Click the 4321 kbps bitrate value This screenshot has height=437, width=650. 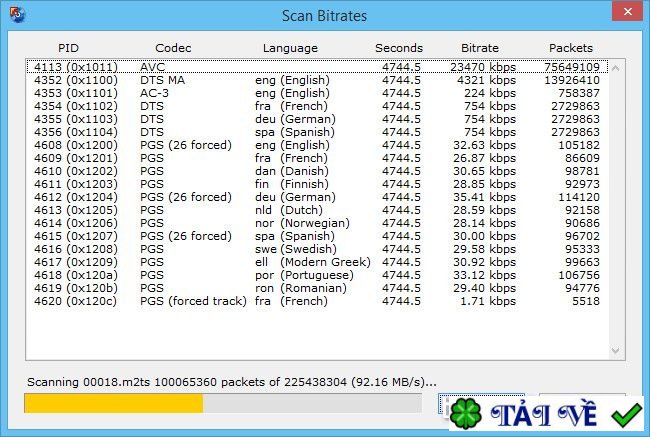tap(486, 80)
